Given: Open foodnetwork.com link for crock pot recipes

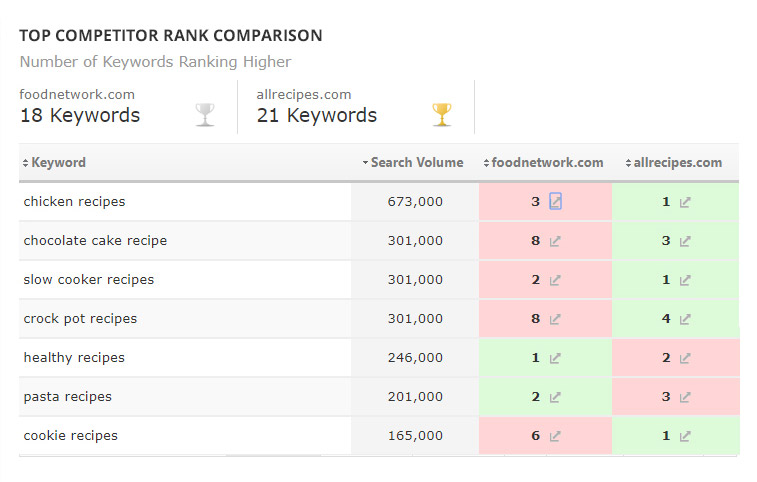Looking at the screenshot, I should click(x=556, y=319).
